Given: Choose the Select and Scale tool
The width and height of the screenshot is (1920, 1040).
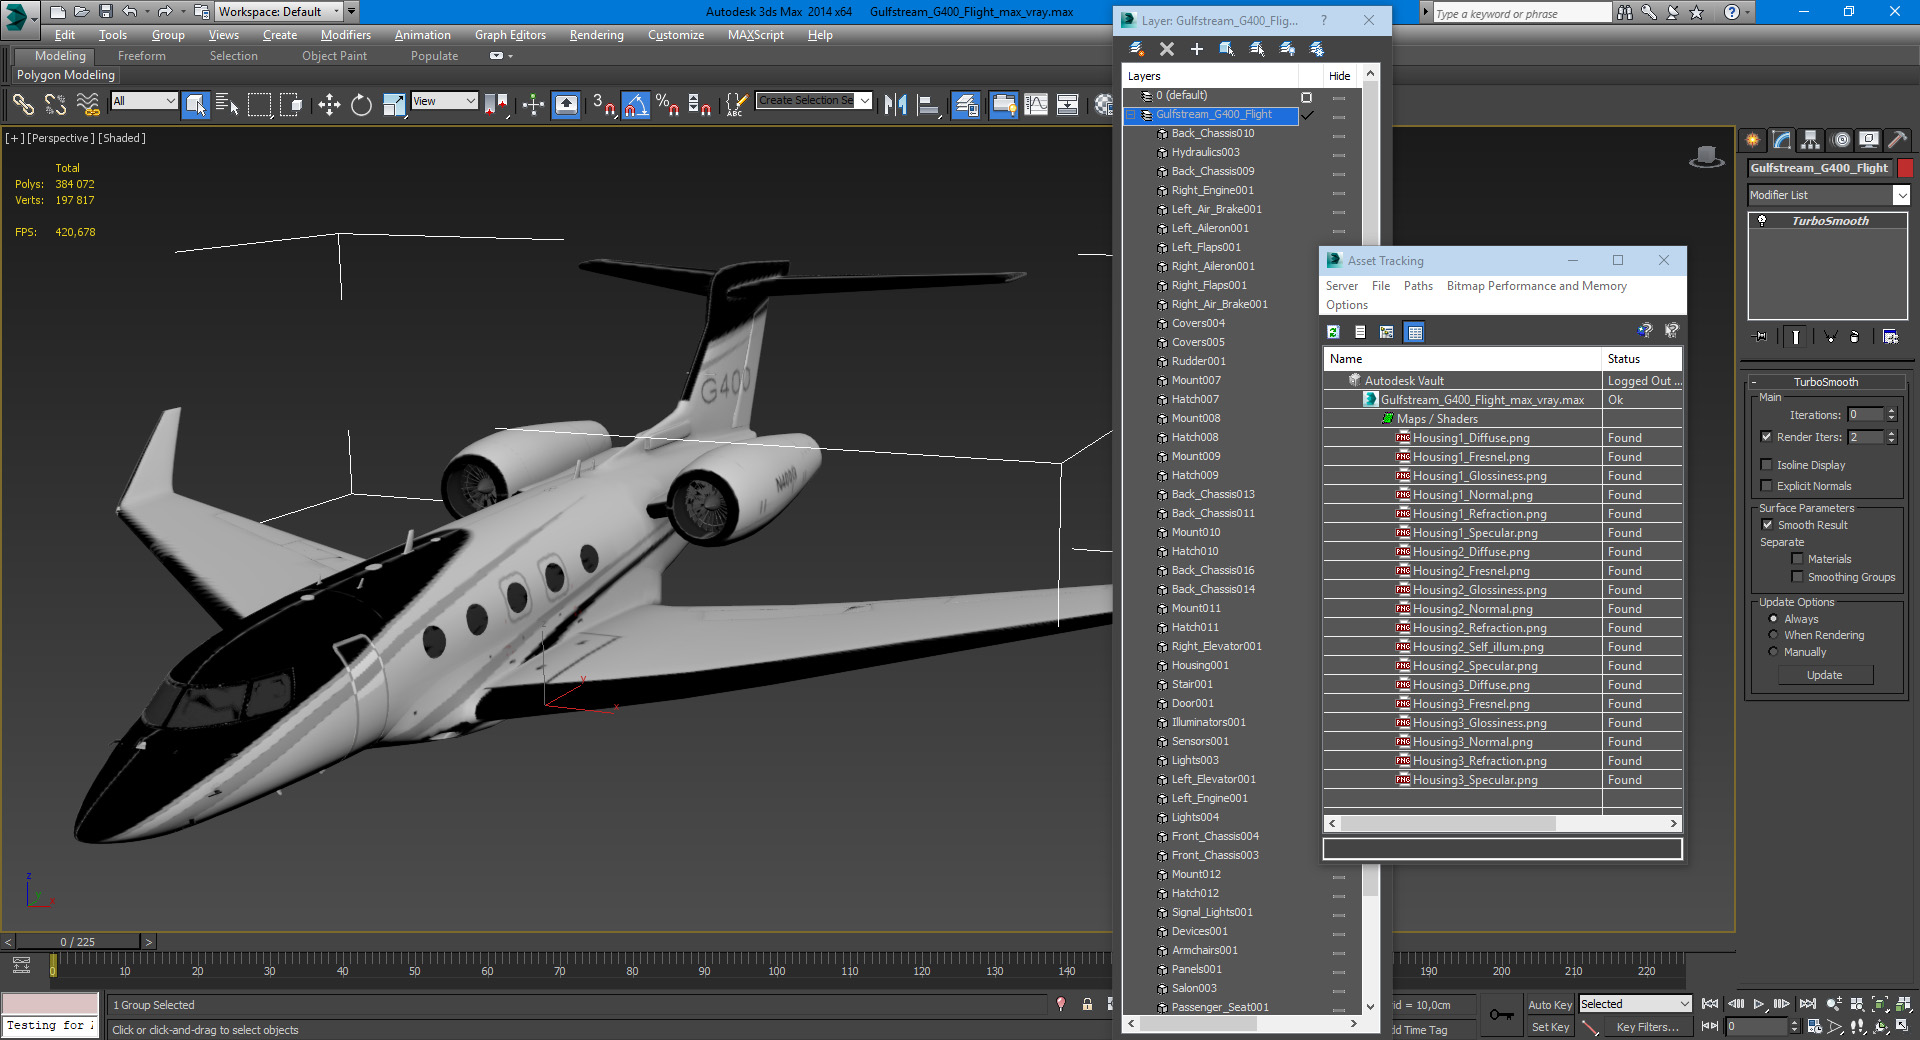Looking at the screenshot, I should 394,104.
